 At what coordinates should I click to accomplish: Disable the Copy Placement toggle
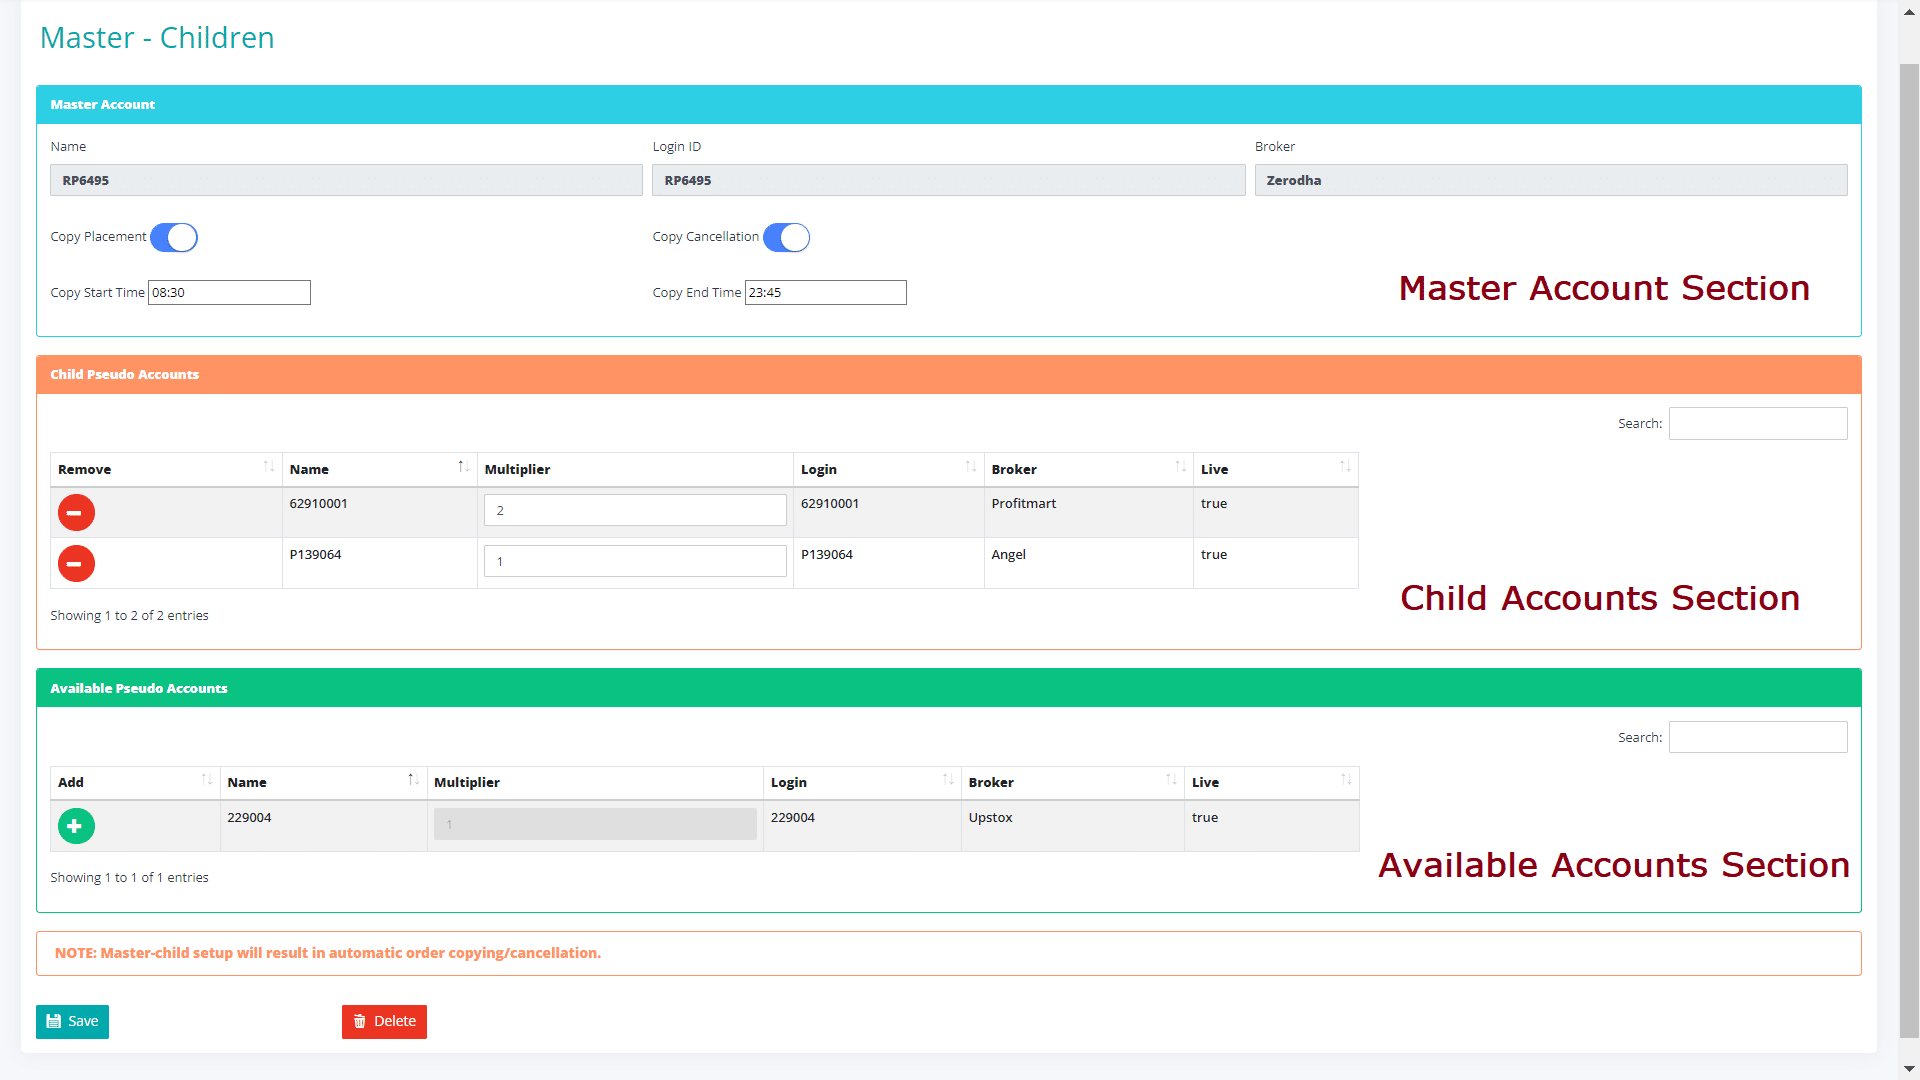(174, 237)
